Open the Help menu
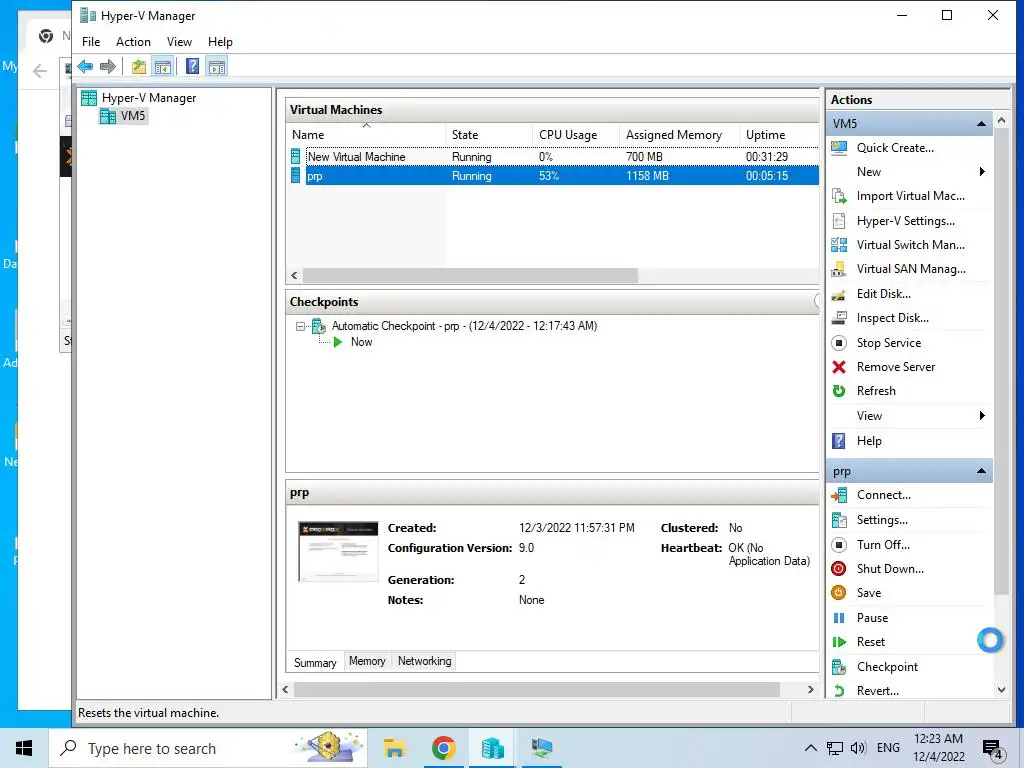This screenshot has height=768, width=1024. point(220,42)
